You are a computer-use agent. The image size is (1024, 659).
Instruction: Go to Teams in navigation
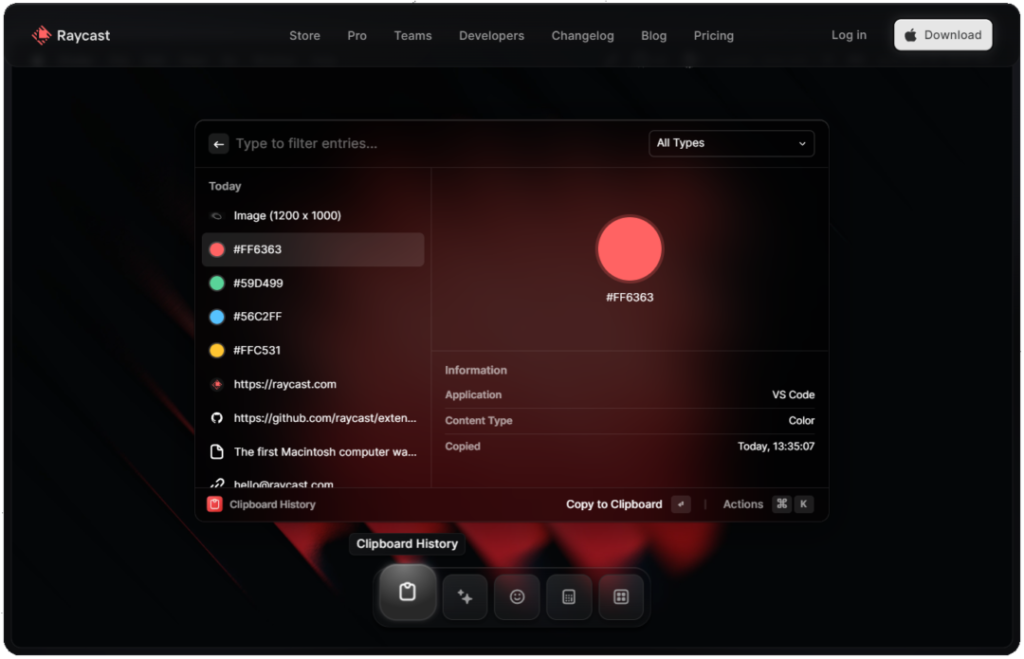click(413, 36)
